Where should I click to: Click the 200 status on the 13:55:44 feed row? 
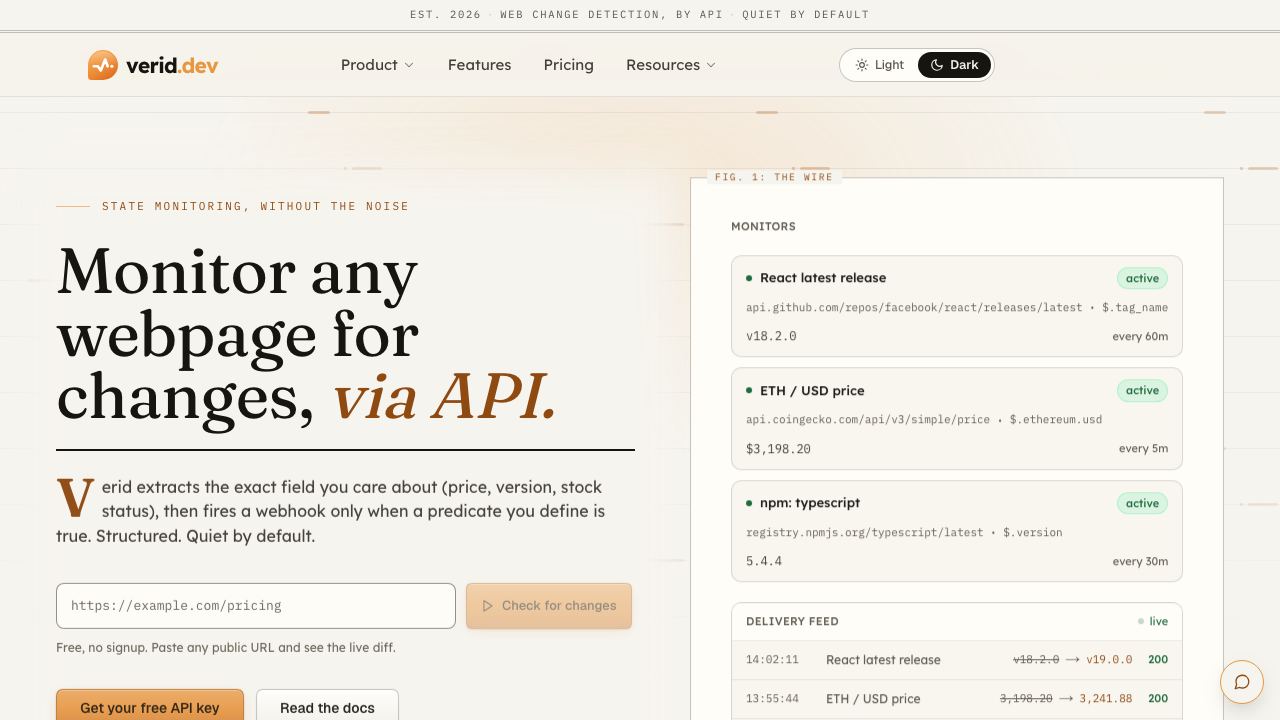(1158, 699)
